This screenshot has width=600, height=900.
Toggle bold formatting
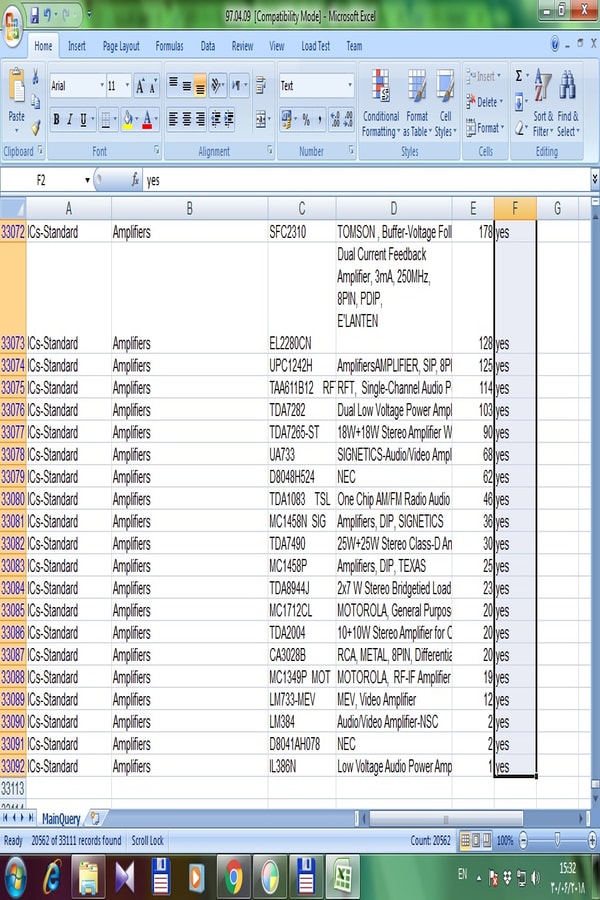point(56,119)
